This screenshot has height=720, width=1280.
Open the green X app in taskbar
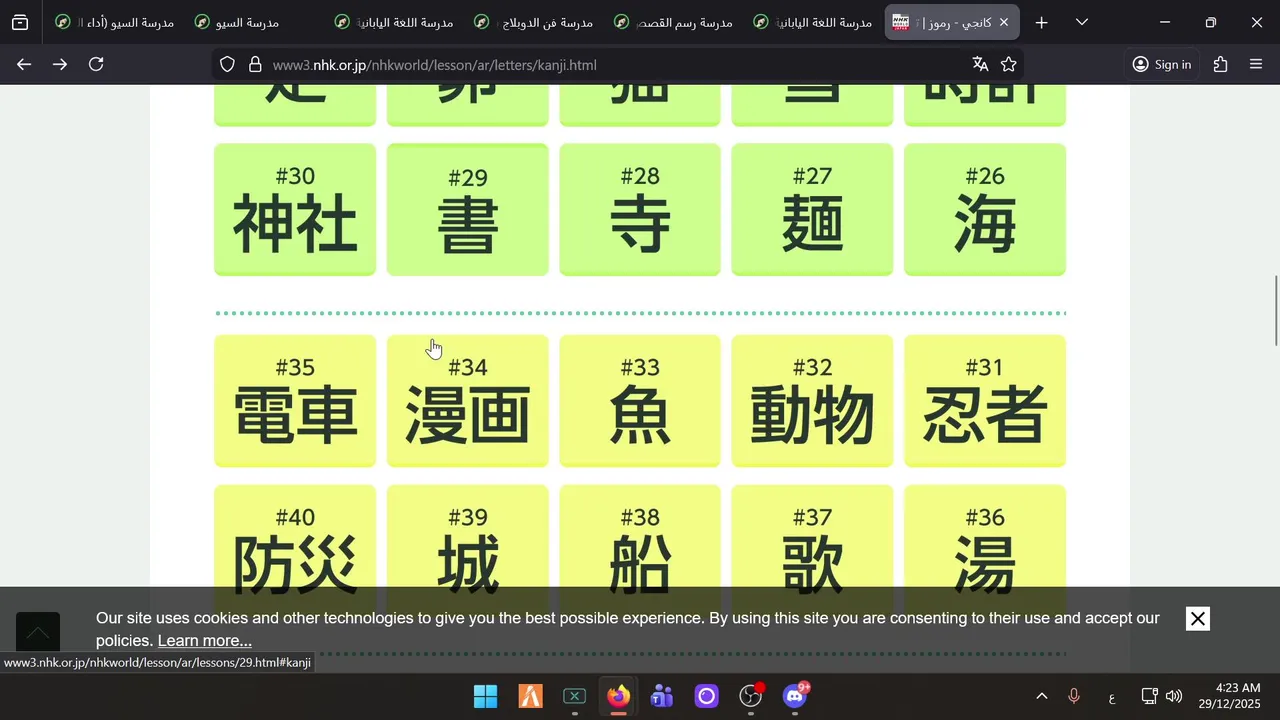574,696
